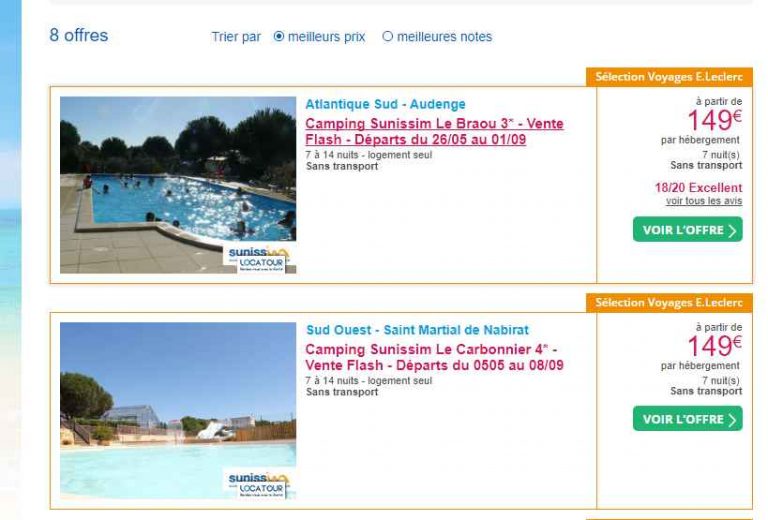
Task: Click the 'voir tous les avis' link
Action: click(704, 201)
